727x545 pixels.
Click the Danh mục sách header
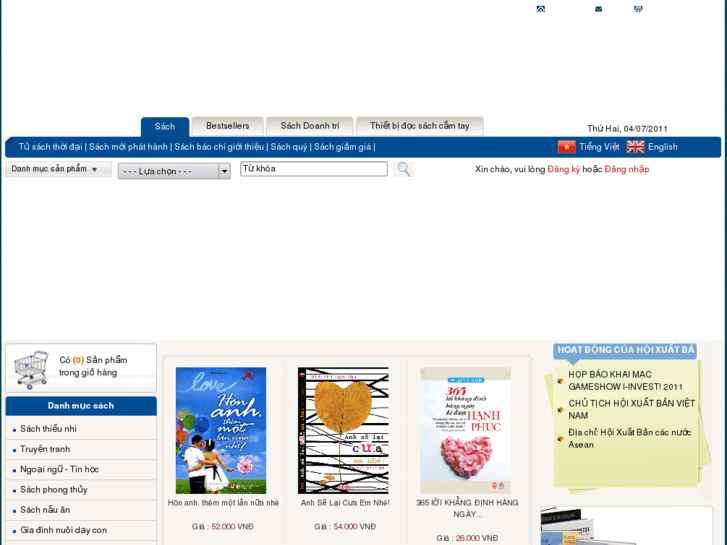81,406
